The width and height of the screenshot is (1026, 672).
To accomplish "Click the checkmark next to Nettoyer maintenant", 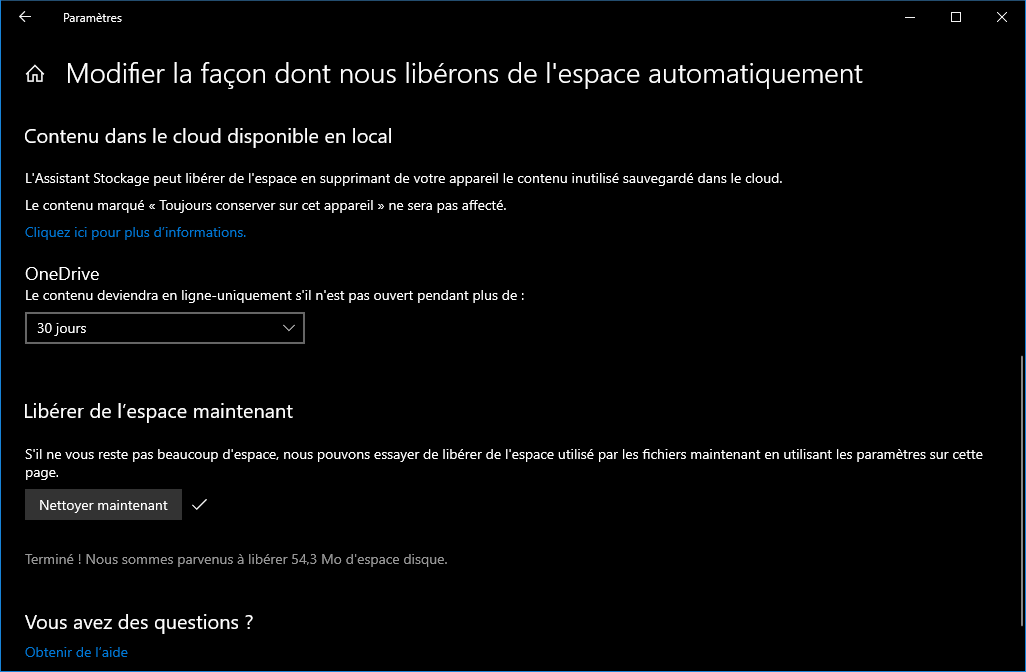I will point(200,504).
